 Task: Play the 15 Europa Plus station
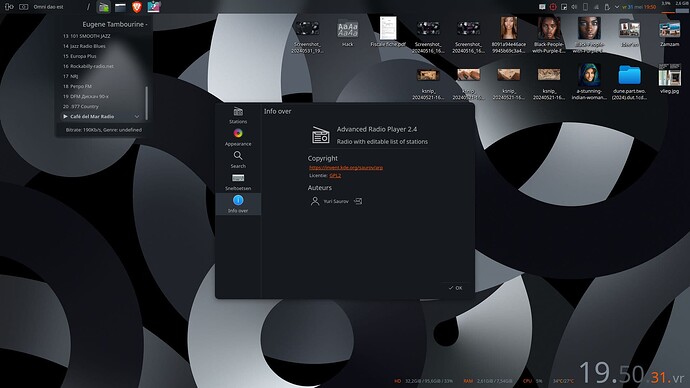pyautogui.click(x=102, y=56)
